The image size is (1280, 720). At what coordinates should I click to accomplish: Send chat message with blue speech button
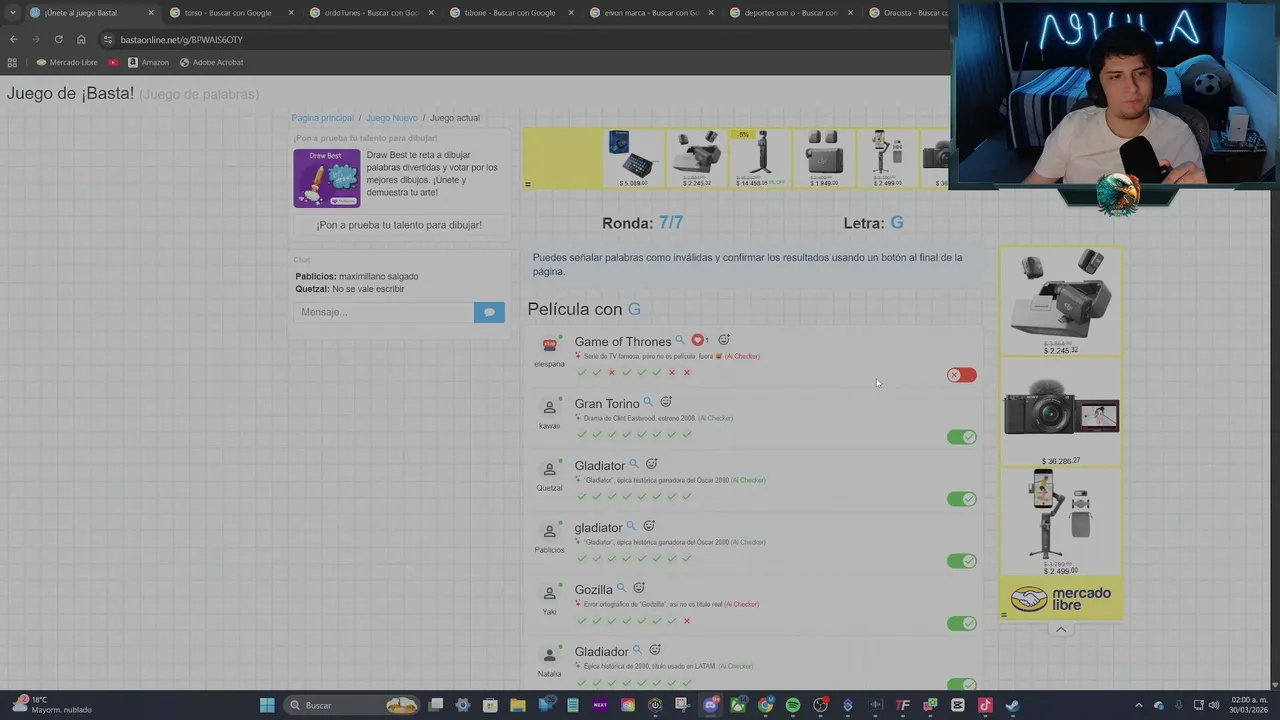pos(489,312)
